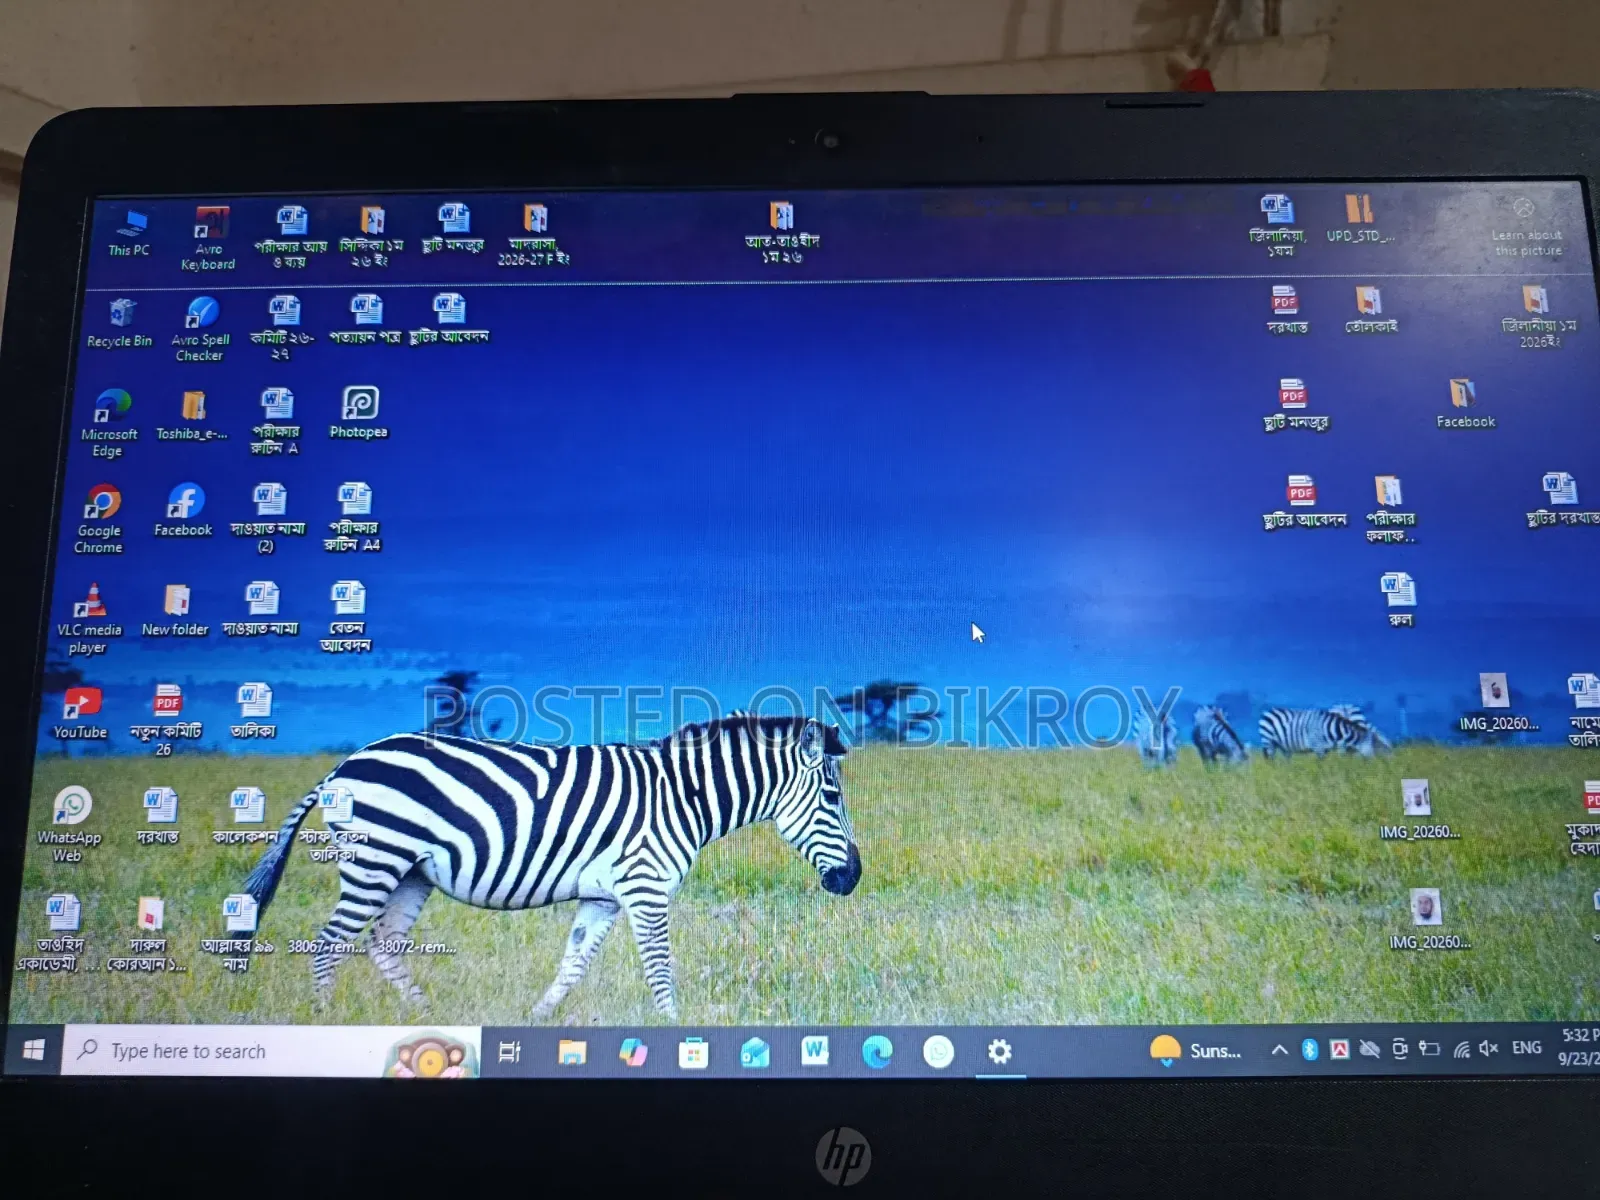Select the This PC desktop icon
1600x1200 pixels.
point(130,232)
